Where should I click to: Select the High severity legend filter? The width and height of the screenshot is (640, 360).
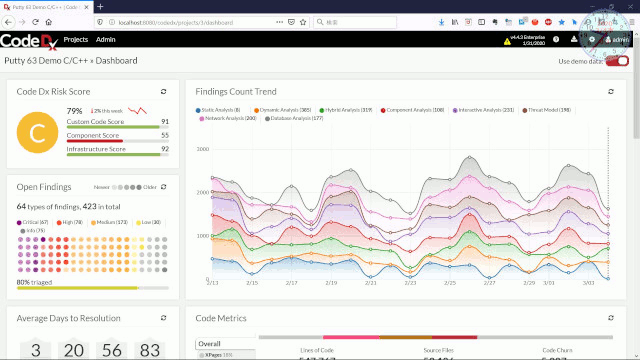pos(69,222)
